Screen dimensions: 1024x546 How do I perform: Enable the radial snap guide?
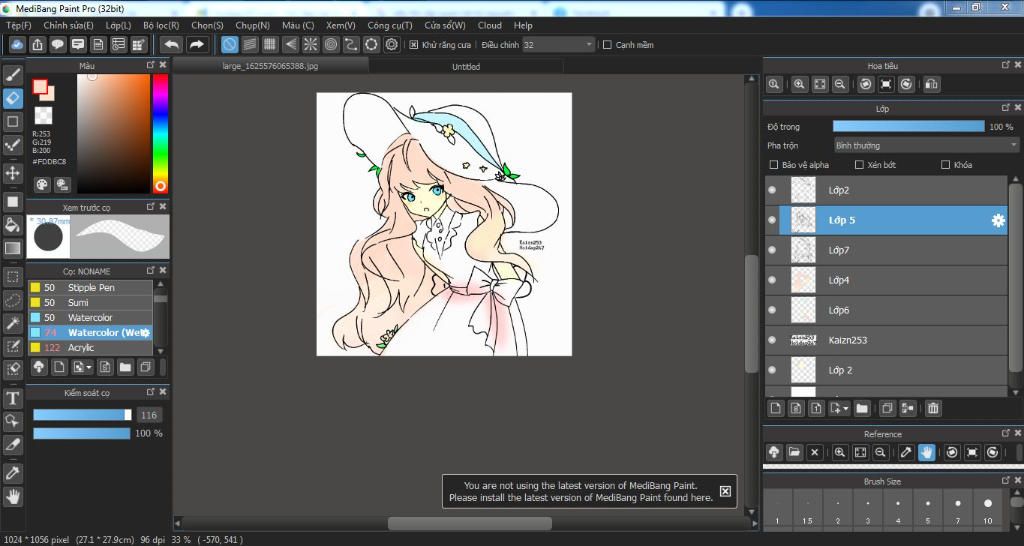pos(310,44)
